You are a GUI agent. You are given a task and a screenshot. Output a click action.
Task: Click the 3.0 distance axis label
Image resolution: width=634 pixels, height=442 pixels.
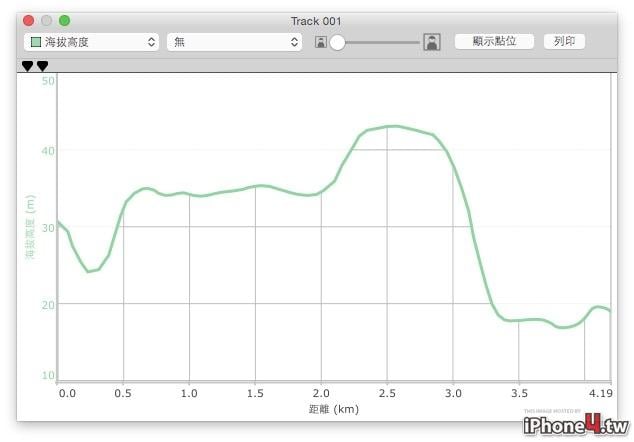point(453,393)
